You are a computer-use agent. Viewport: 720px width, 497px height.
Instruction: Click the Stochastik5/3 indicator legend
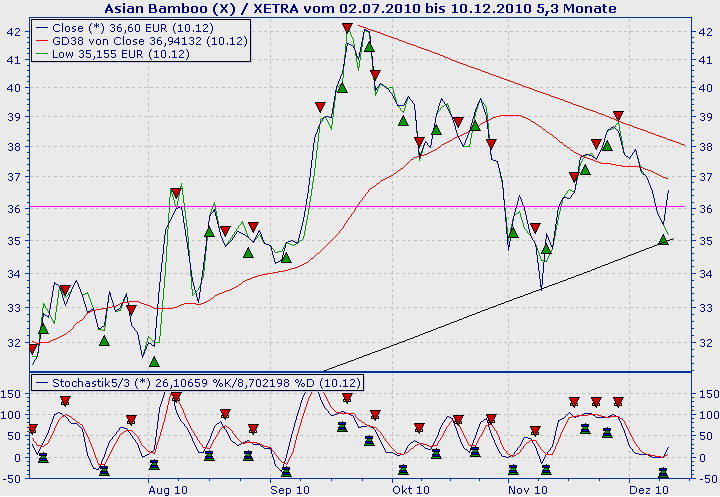[197, 383]
